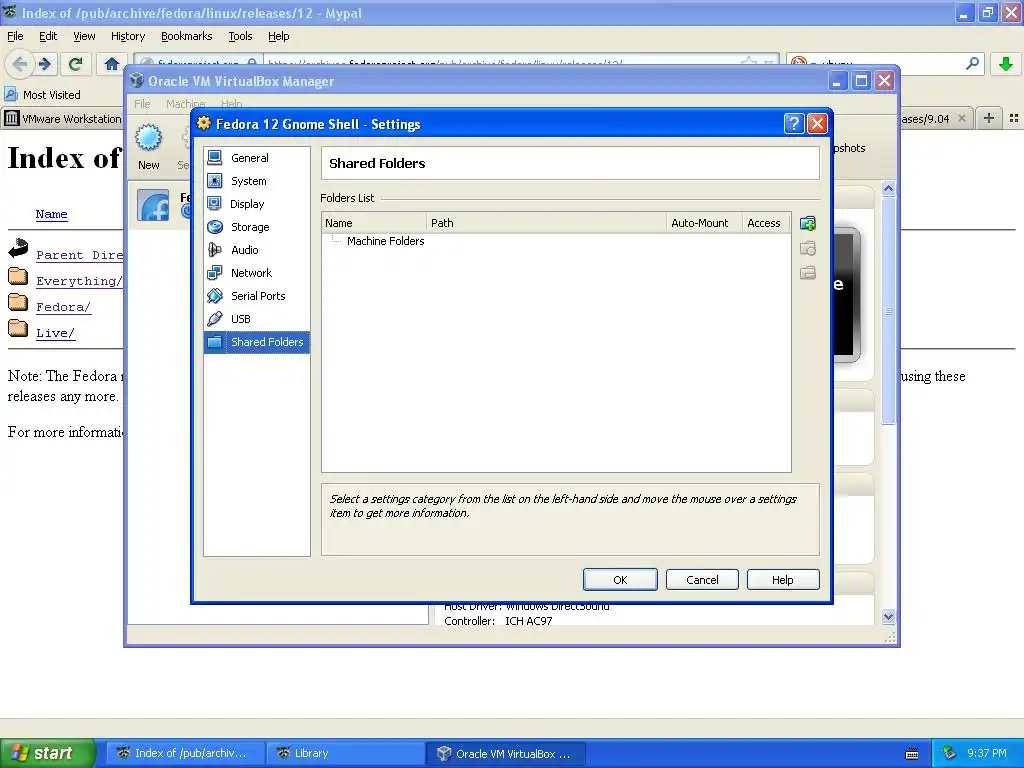Viewport: 1024px width, 768px height.
Task: Open Help menu in Mypal
Action: tap(278, 36)
